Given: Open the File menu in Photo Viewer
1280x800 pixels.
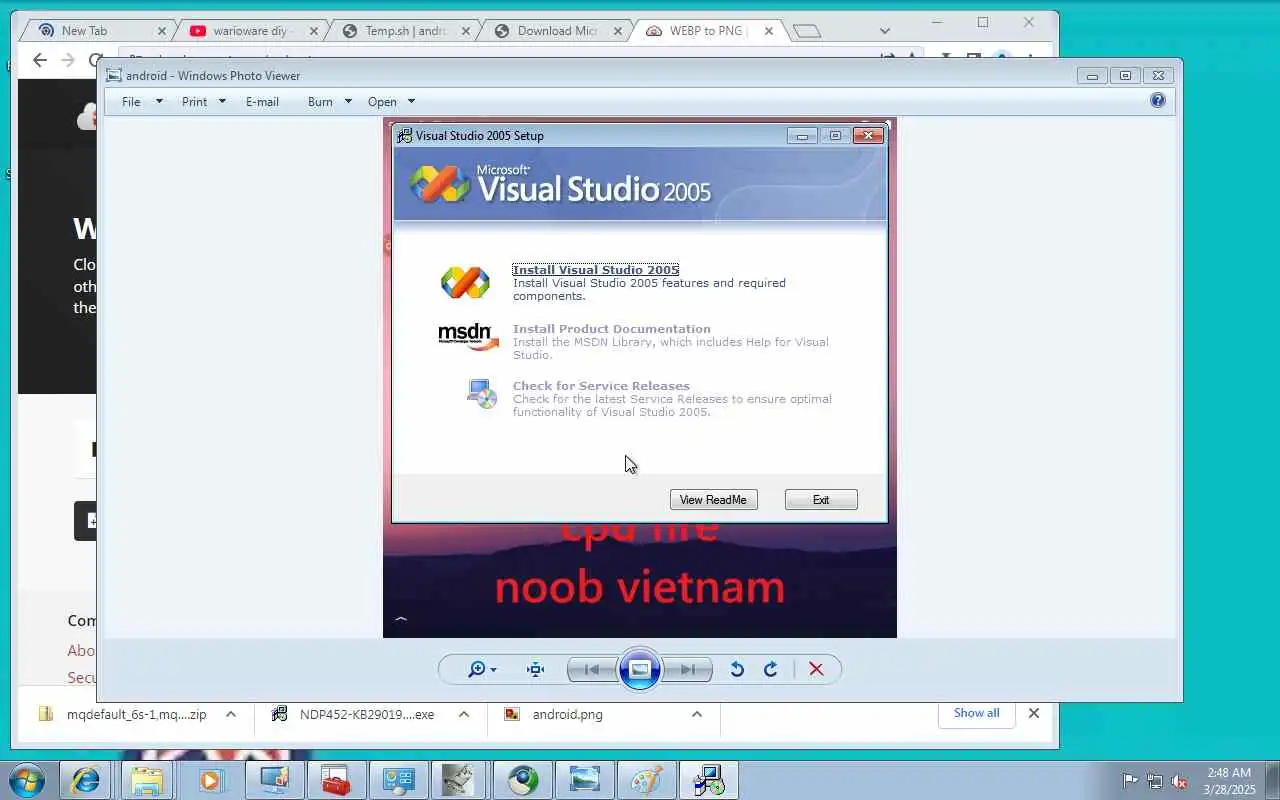Looking at the screenshot, I should pos(131,101).
